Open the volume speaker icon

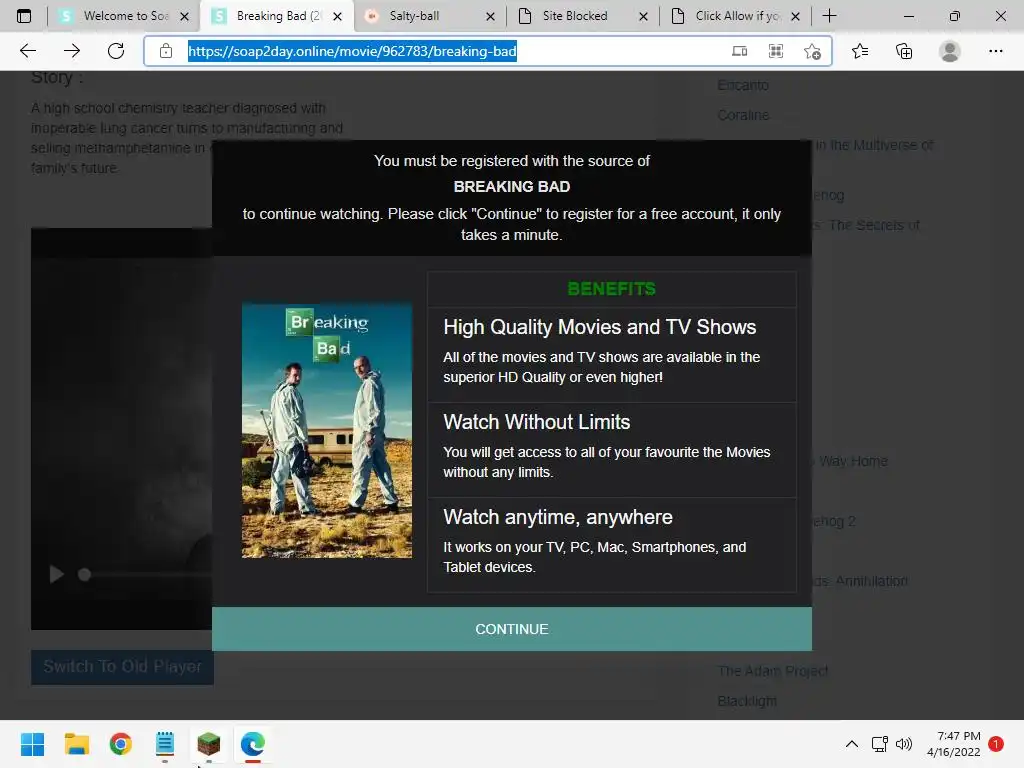click(904, 744)
